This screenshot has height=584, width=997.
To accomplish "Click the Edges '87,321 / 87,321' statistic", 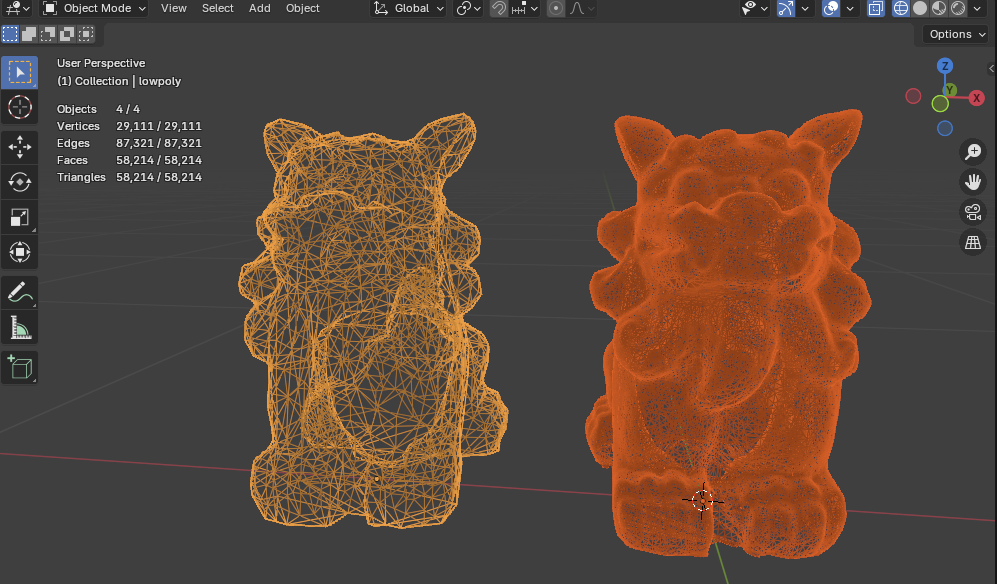I will (x=159, y=143).
